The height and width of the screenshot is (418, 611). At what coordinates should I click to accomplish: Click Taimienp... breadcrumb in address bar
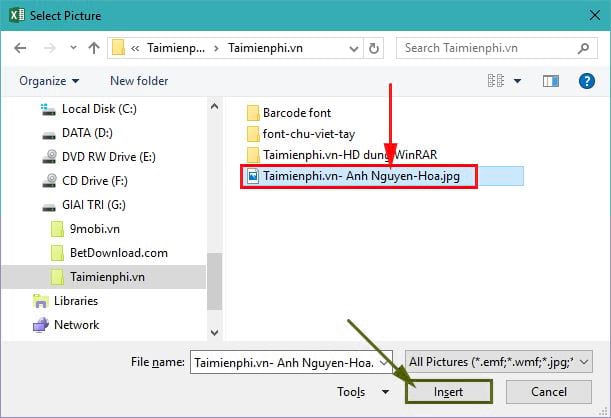click(x=176, y=48)
